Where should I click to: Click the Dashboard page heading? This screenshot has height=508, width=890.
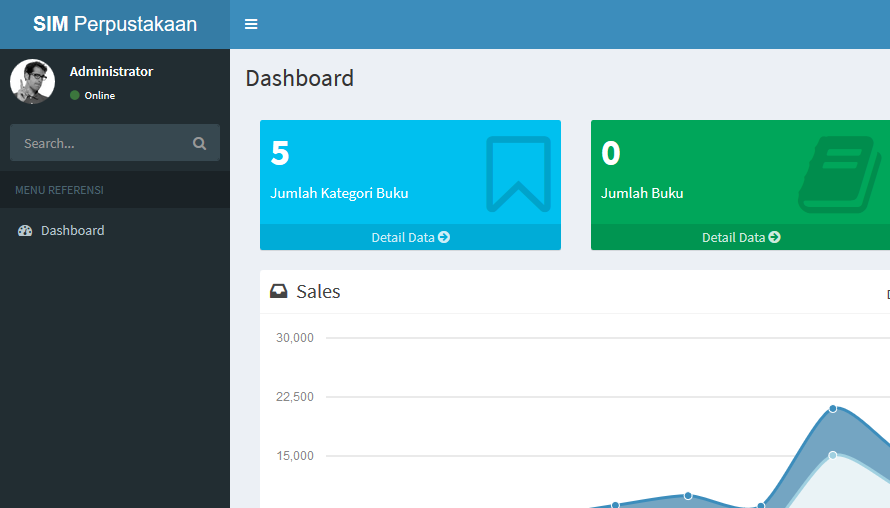[300, 78]
